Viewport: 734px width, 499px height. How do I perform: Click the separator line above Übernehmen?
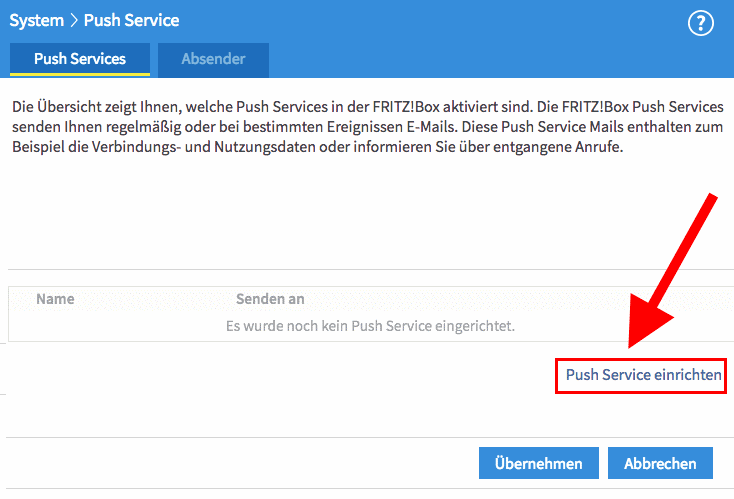(x=370, y=438)
